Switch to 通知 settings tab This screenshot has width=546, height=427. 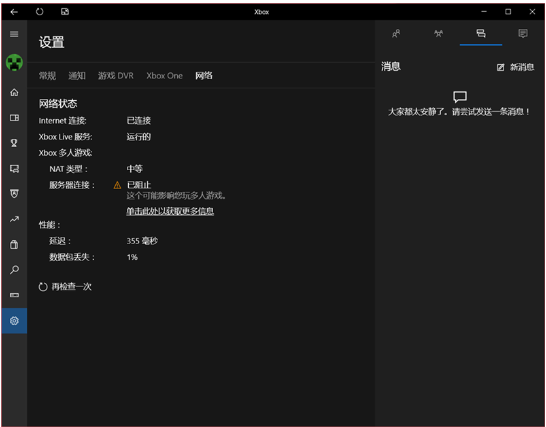click(77, 76)
